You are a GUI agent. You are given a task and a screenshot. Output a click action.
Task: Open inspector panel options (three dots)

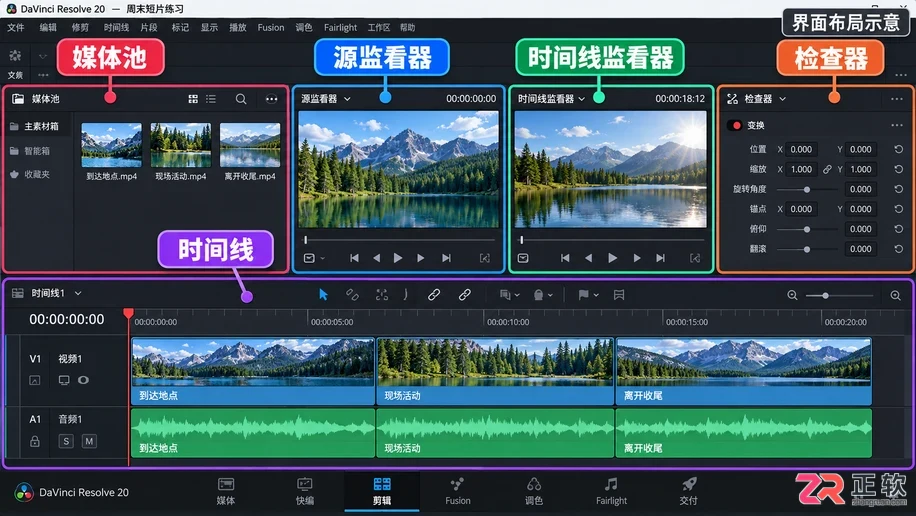pos(897,99)
